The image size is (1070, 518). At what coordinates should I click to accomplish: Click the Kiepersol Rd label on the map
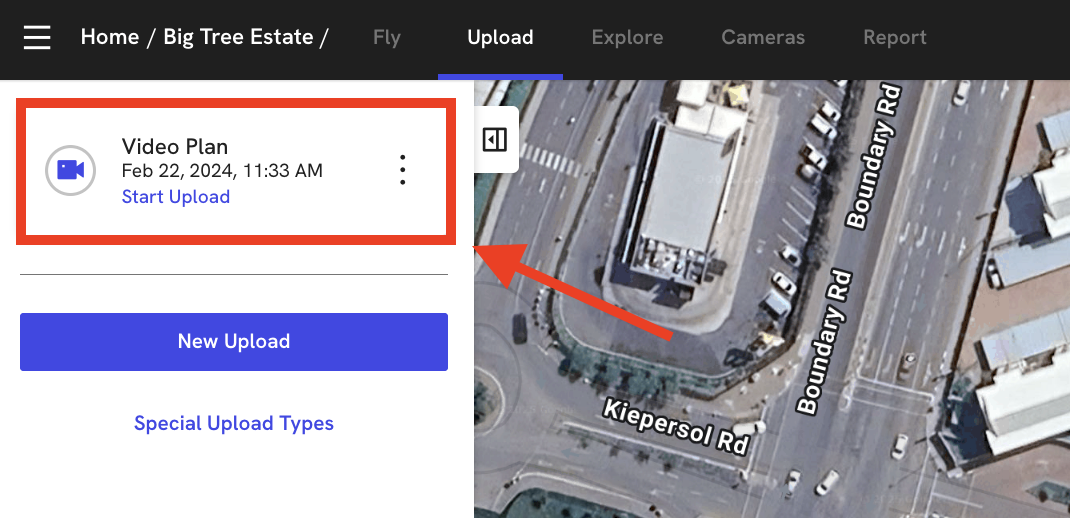(x=676, y=426)
